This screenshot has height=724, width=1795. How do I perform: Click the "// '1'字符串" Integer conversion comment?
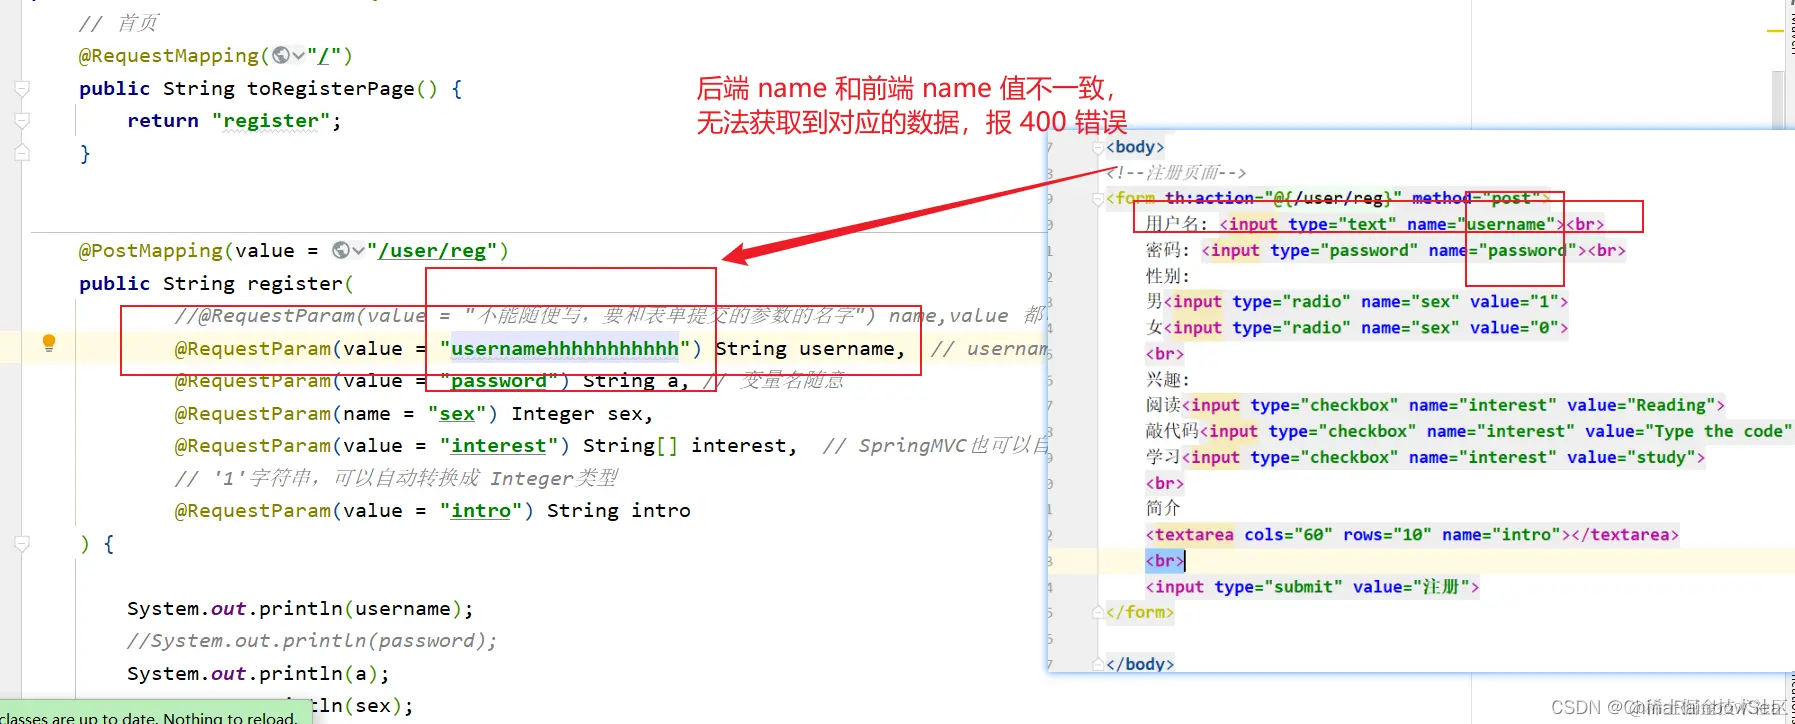click(x=396, y=479)
